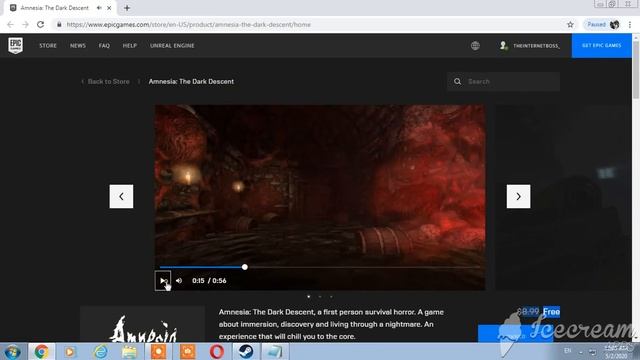640x360 pixels.
Task: Launch Internet Explorer from taskbar
Action: coord(100,351)
